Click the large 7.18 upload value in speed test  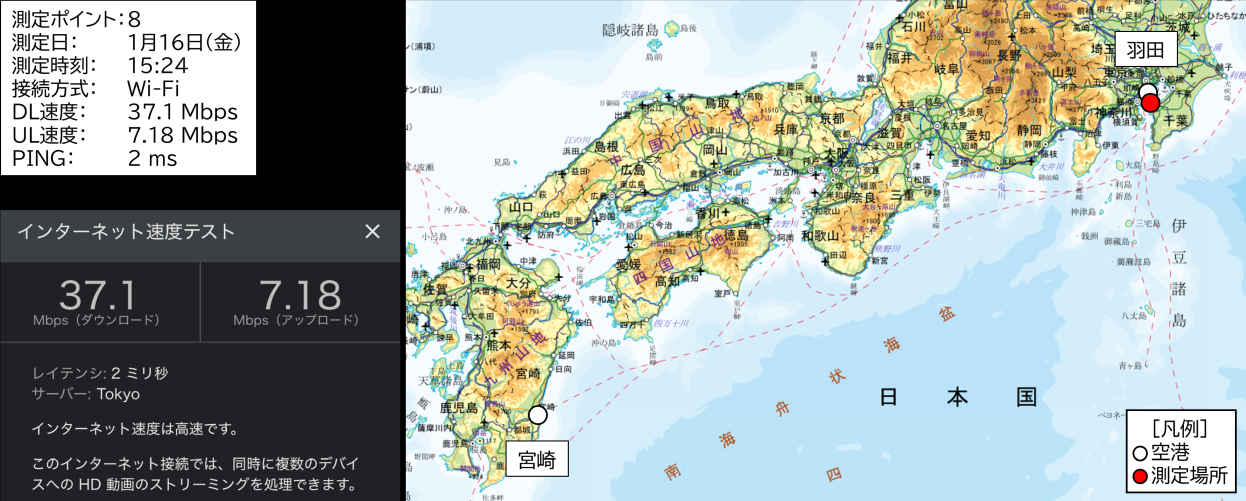(x=300, y=294)
